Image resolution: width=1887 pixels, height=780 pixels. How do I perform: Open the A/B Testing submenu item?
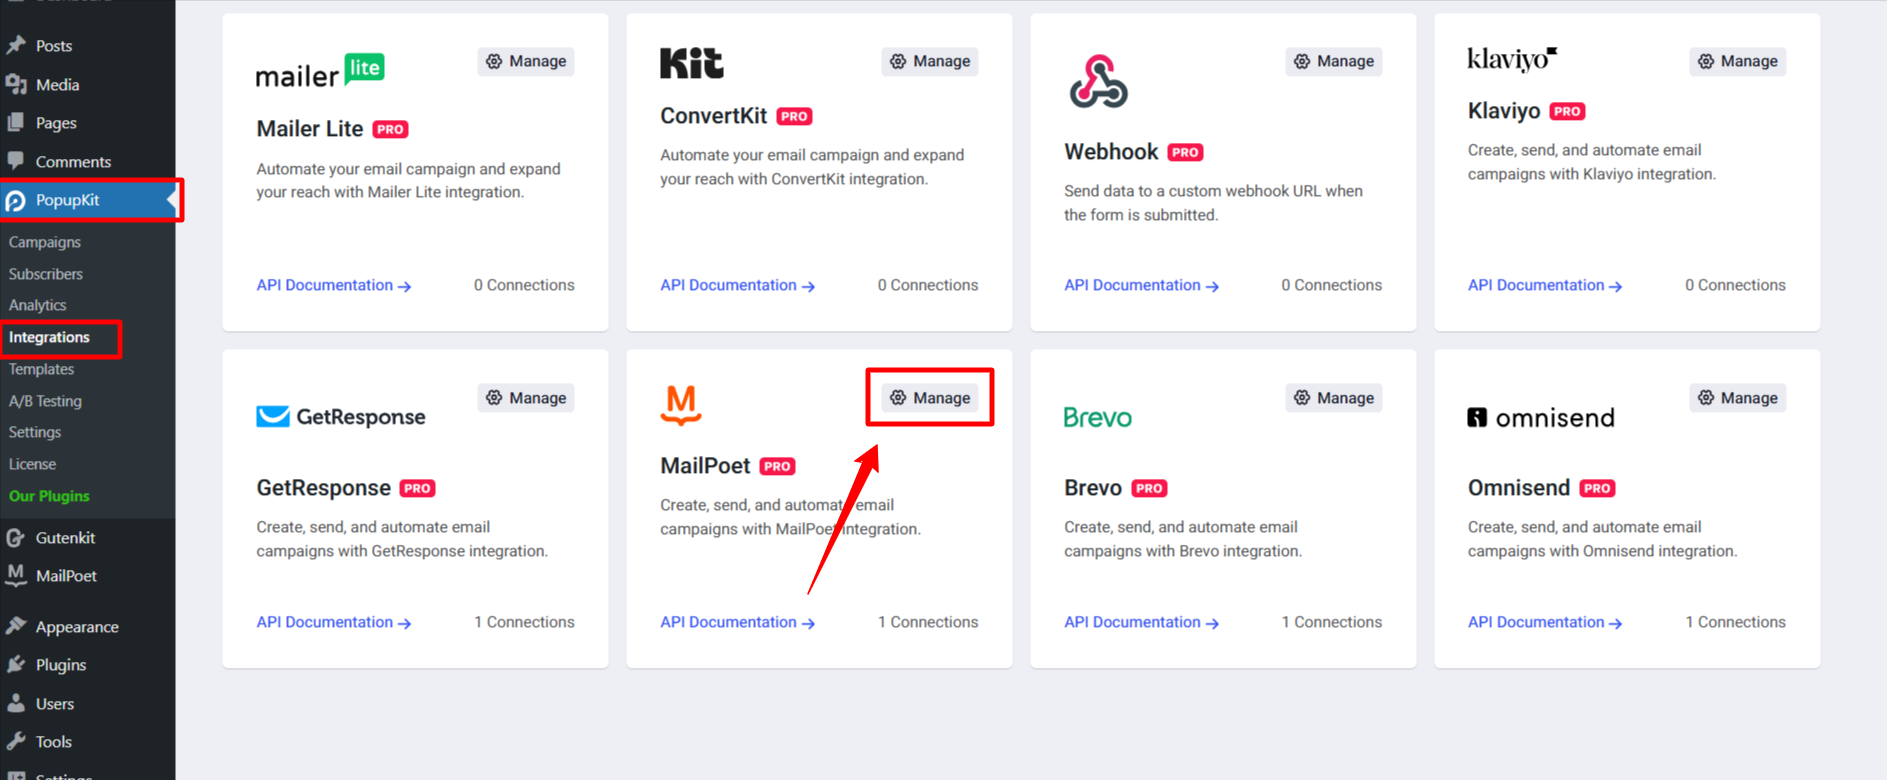tap(45, 401)
